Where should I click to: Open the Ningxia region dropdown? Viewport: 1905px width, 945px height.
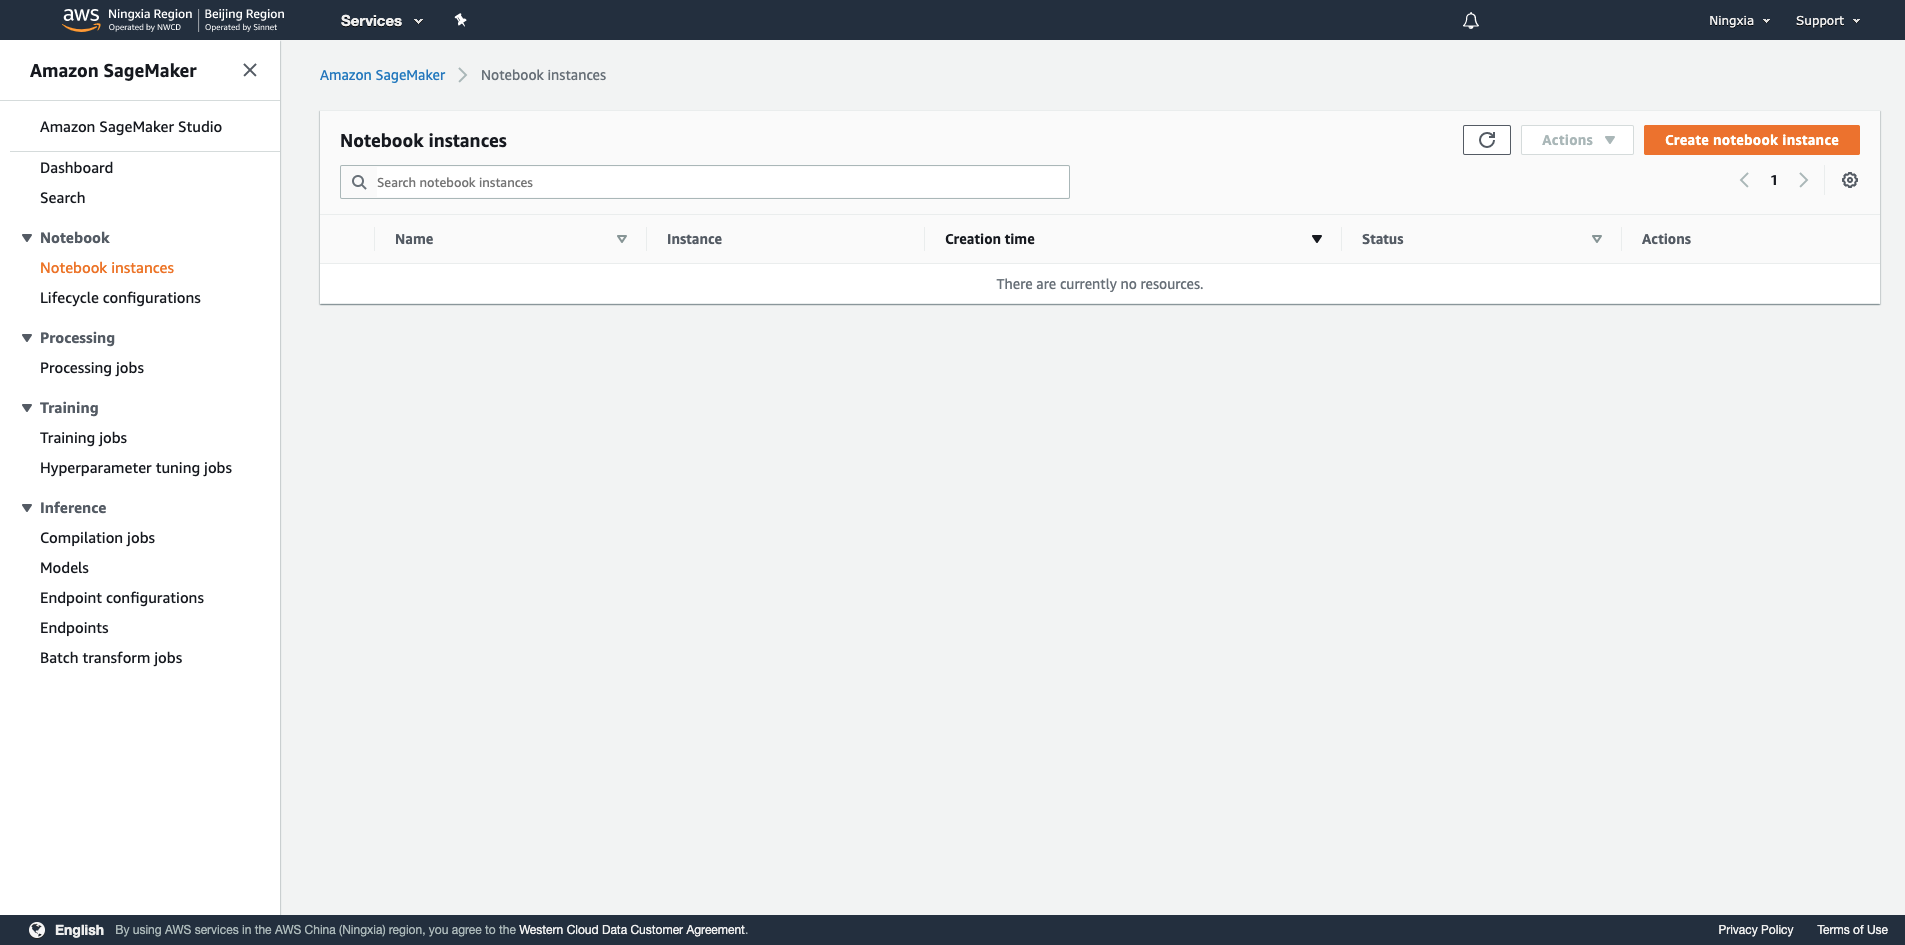pyautogui.click(x=1739, y=20)
